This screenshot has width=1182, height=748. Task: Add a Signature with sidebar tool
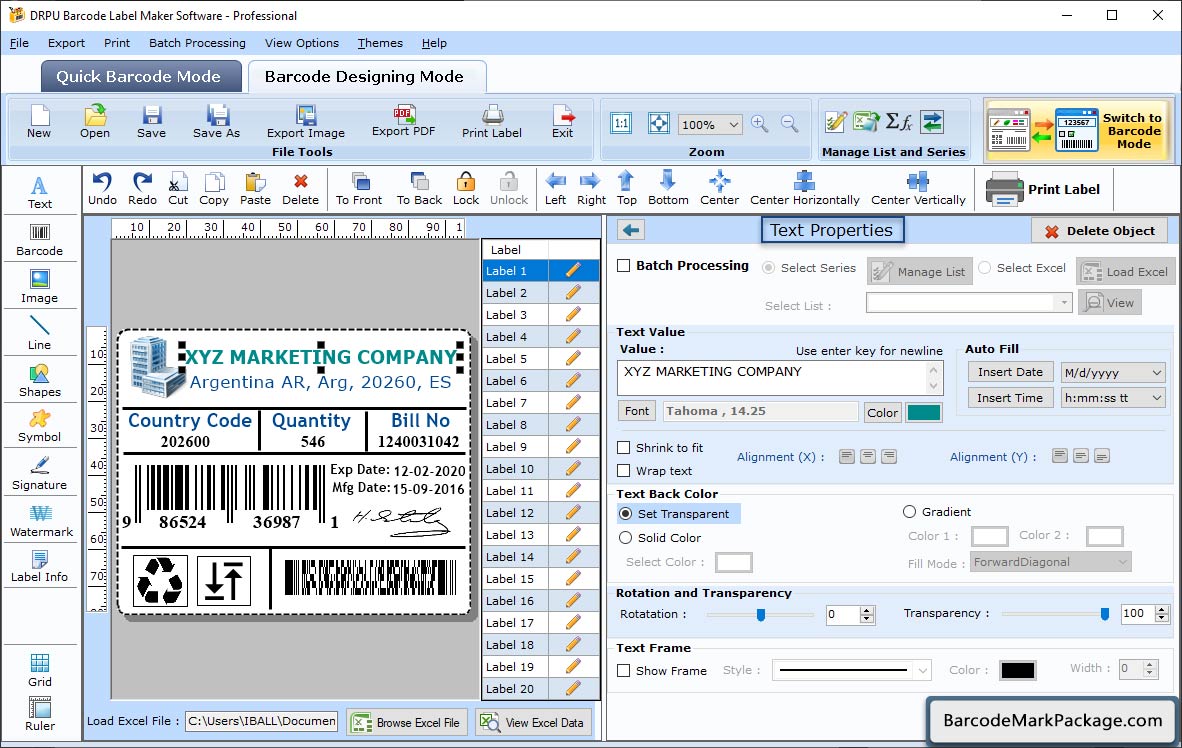coord(39,474)
